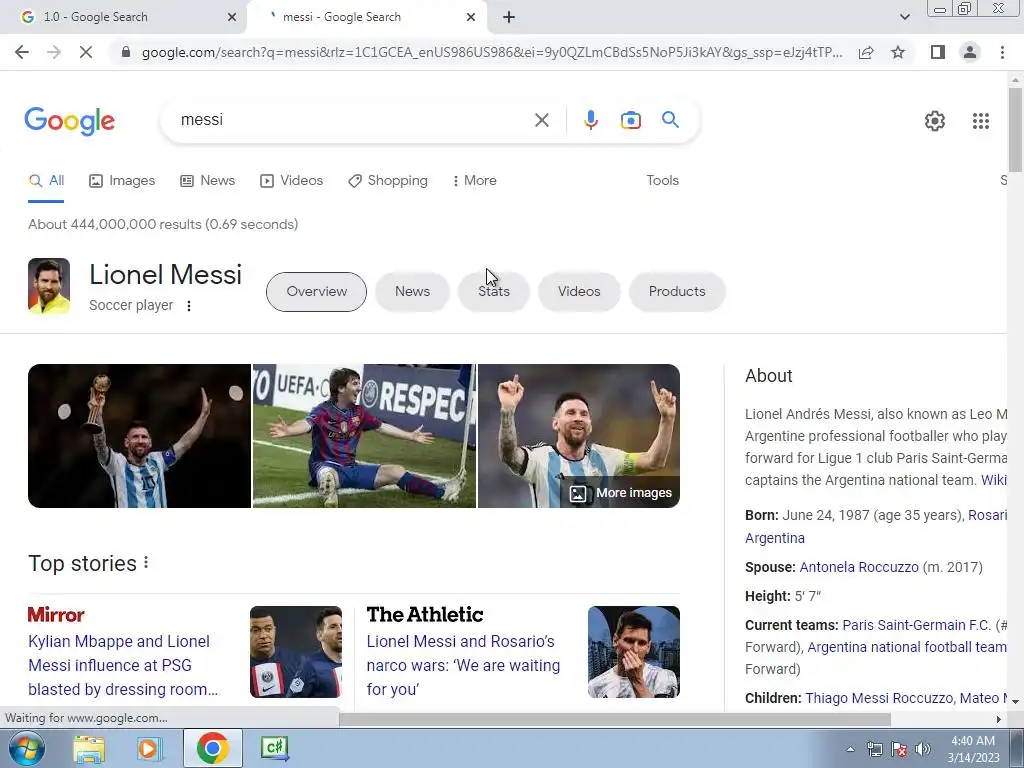Viewport: 1024px width, 768px height.
Task: Toggle the browser side panel icon
Action: tap(938, 52)
